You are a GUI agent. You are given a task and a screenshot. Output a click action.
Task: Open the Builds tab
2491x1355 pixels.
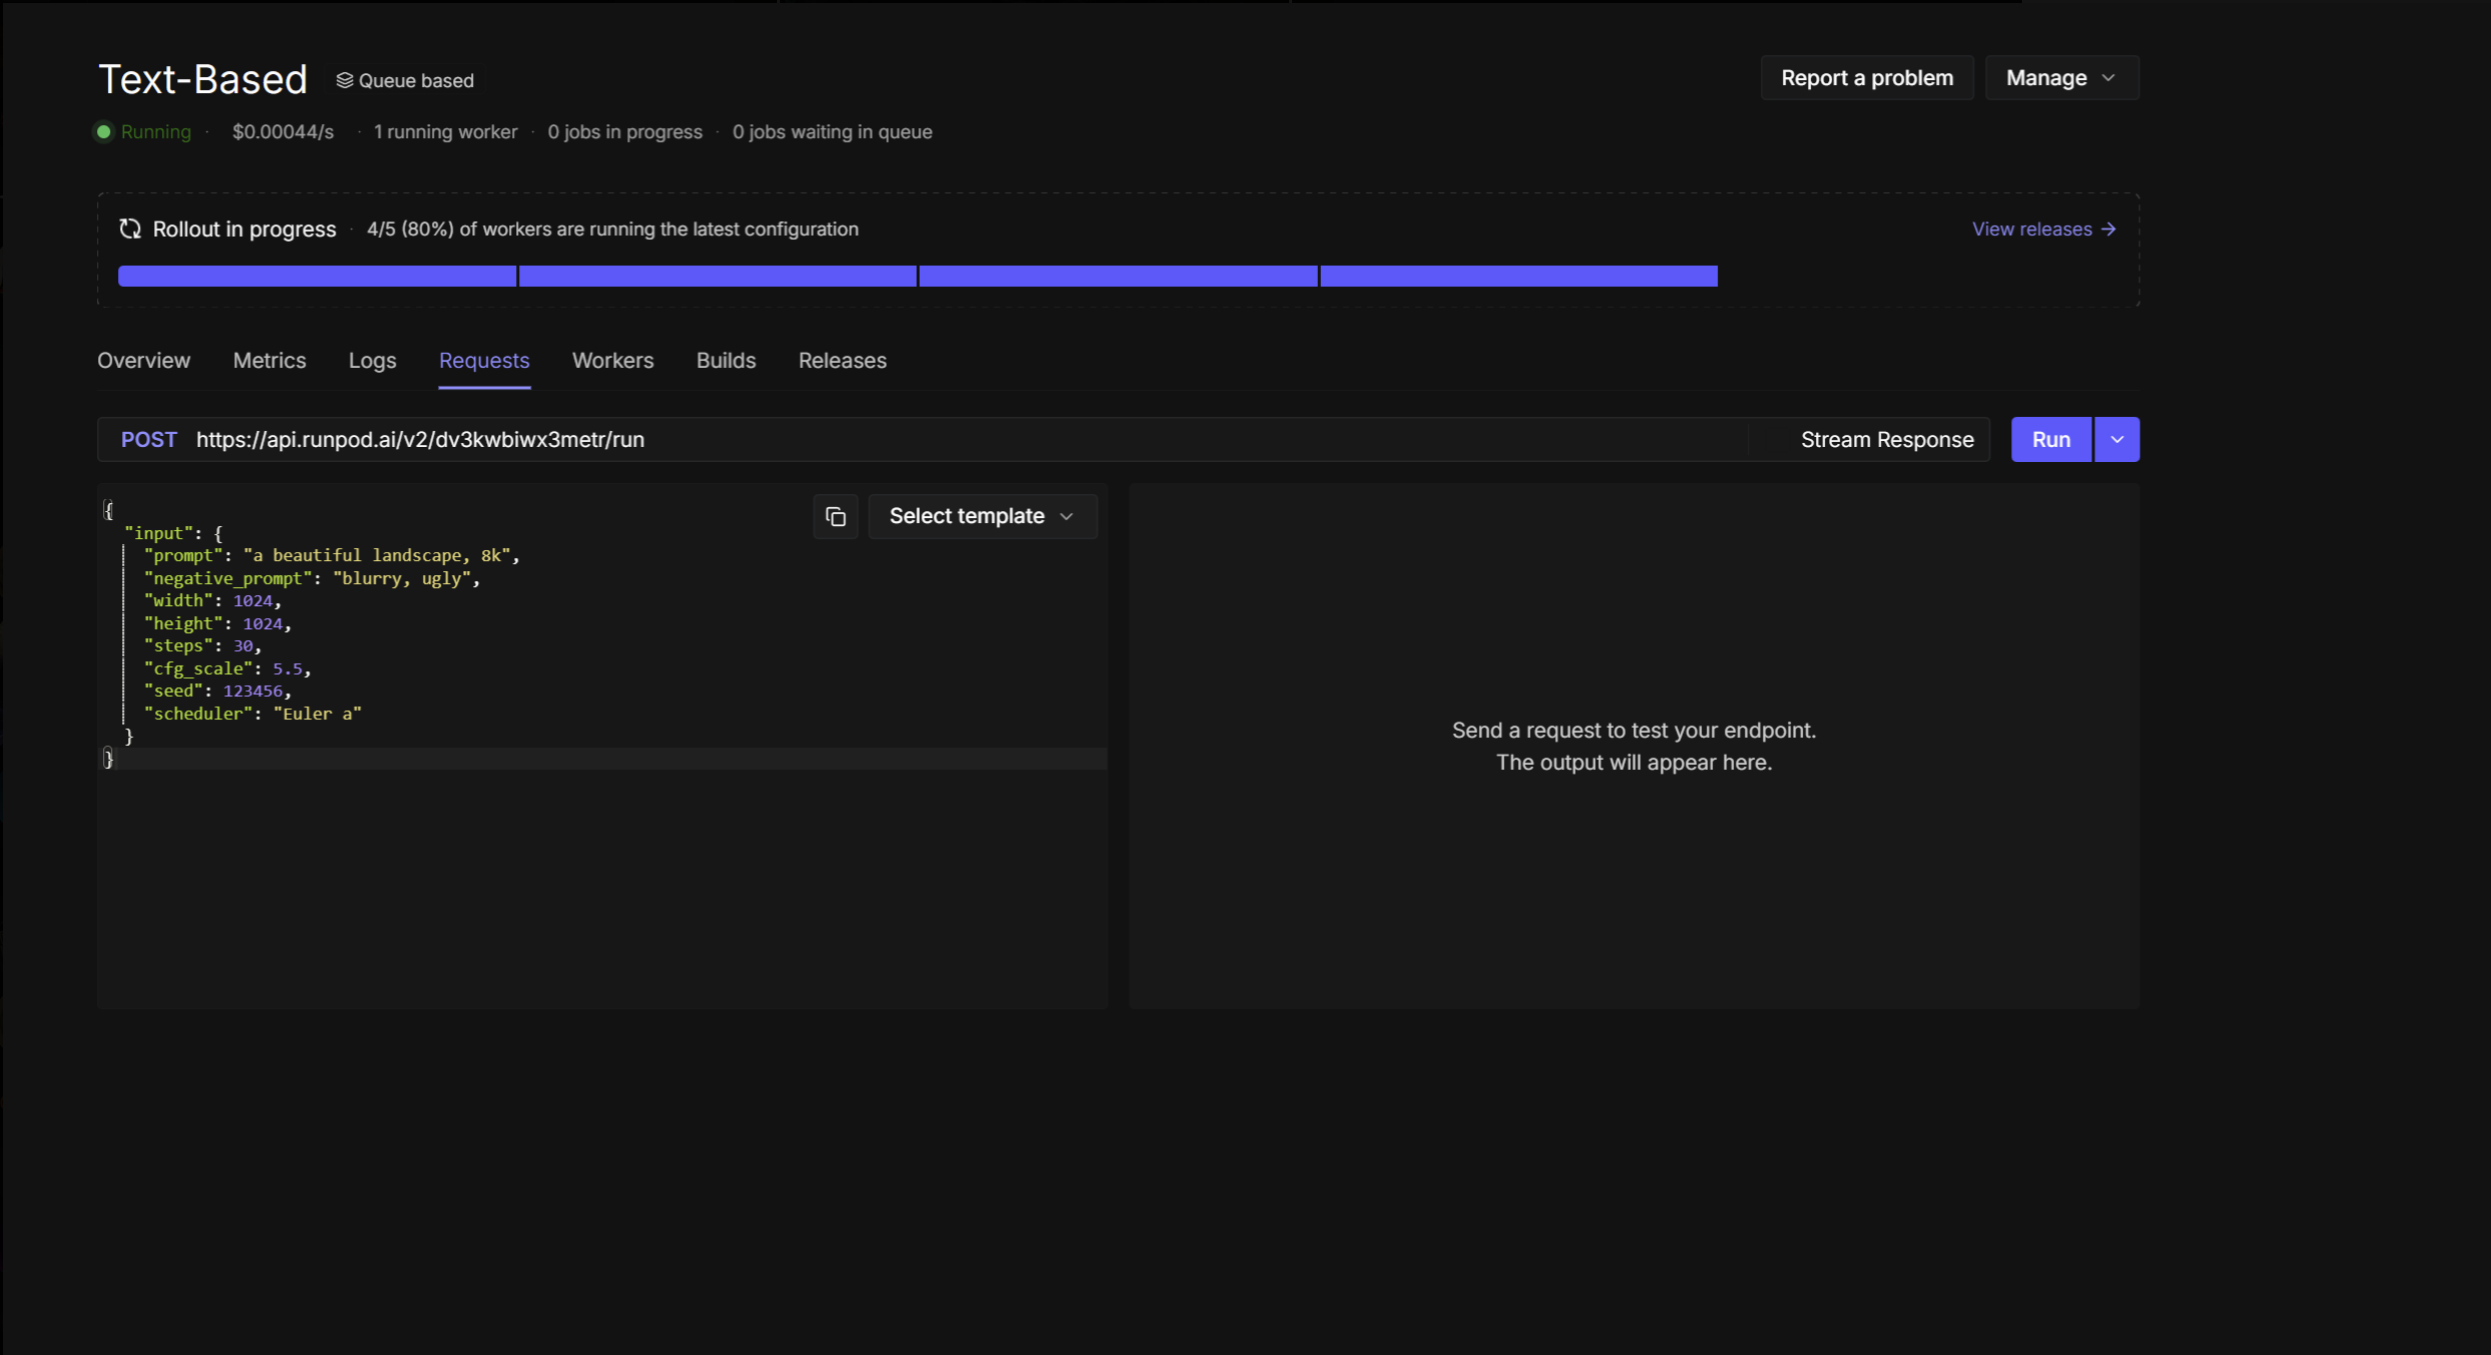[x=725, y=360]
